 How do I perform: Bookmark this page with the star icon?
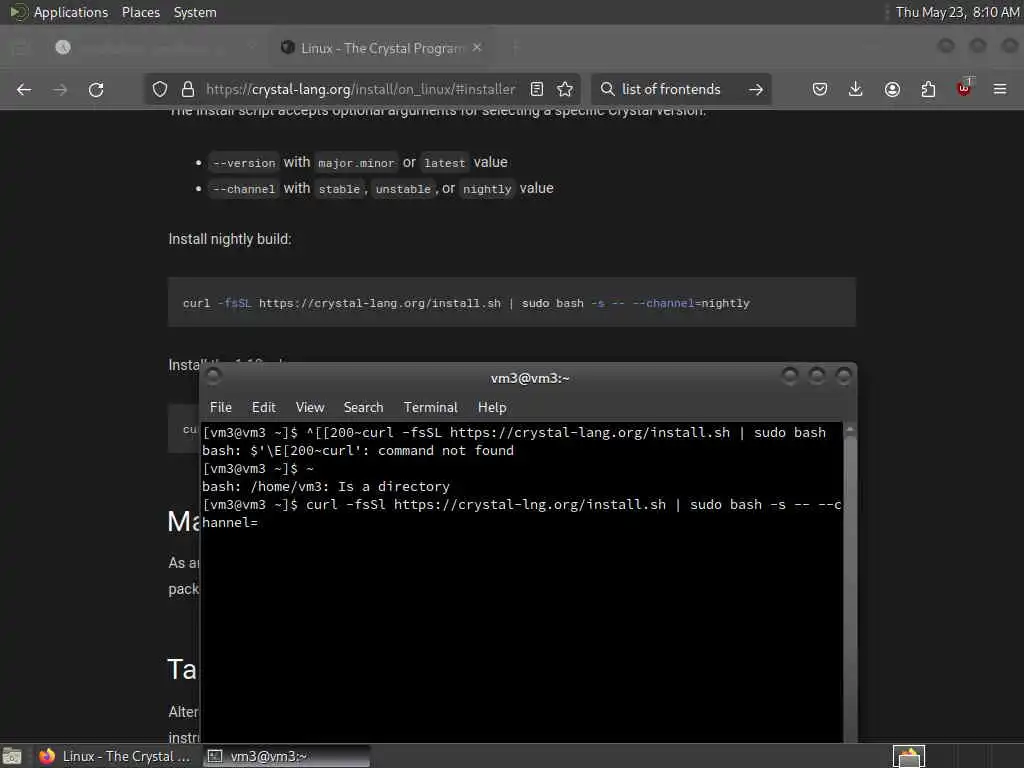coord(565,89)
